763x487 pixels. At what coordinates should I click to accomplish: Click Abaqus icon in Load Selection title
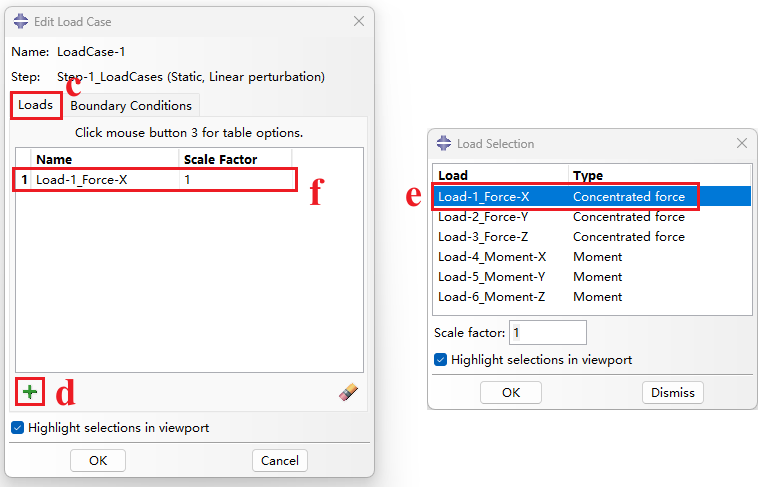tap(444, 144)
